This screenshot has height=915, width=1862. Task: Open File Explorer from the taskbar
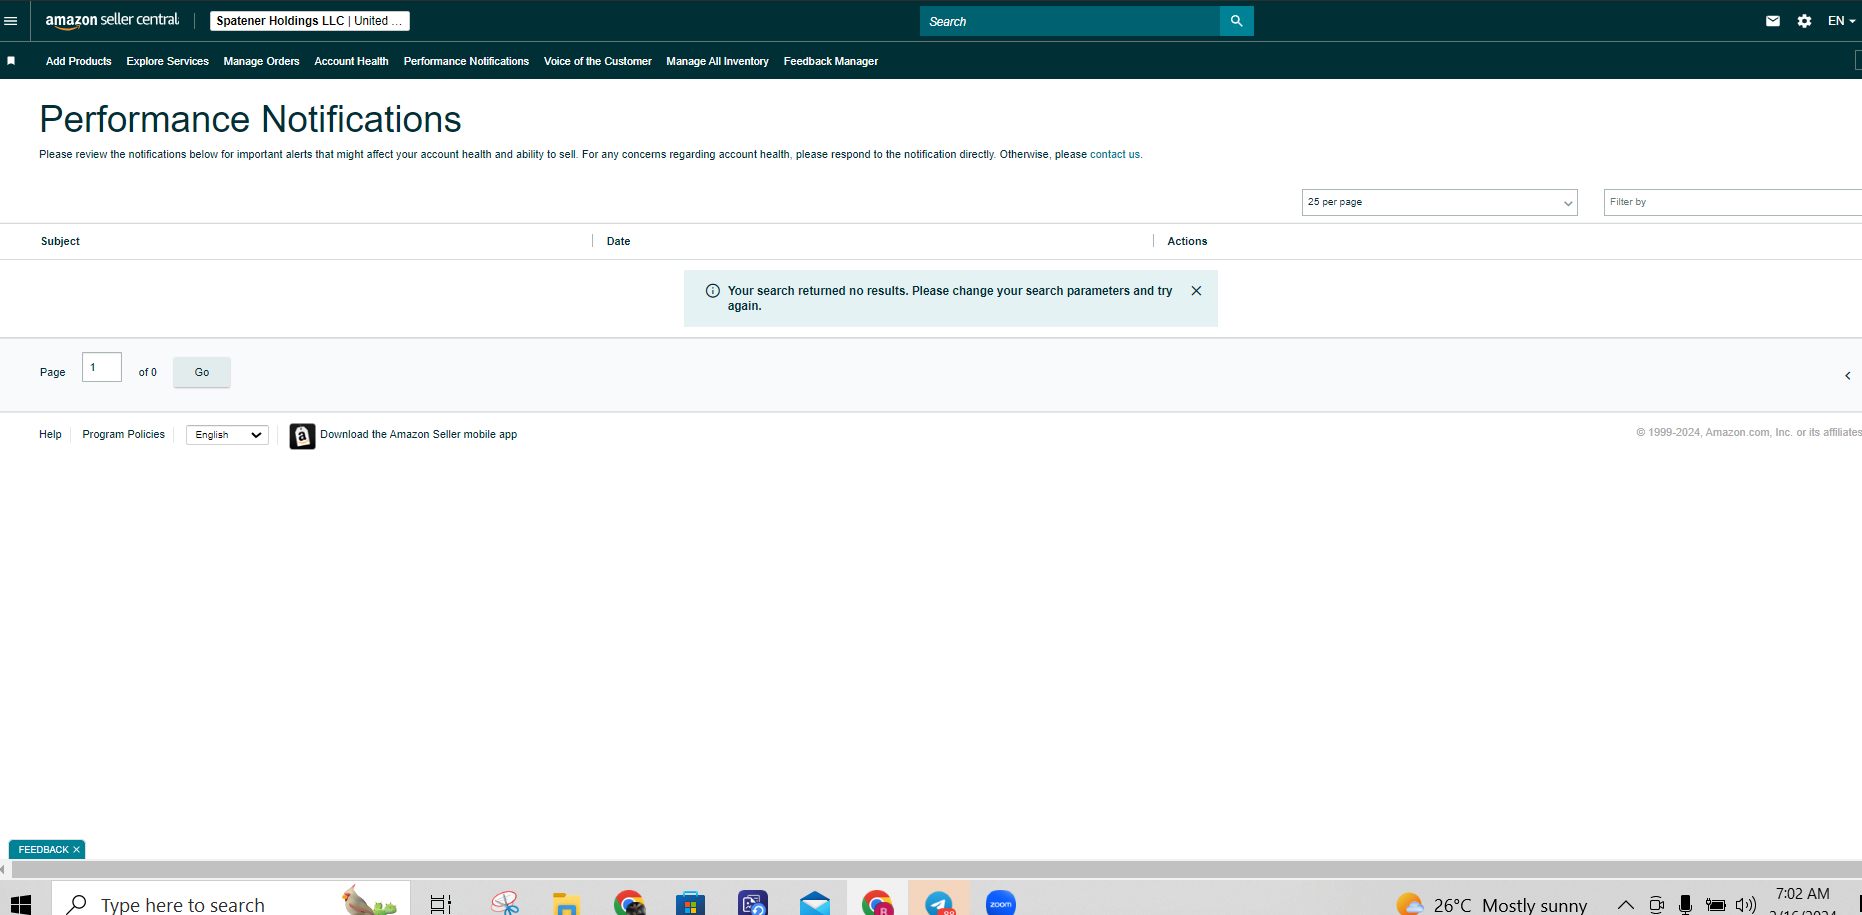566,903
